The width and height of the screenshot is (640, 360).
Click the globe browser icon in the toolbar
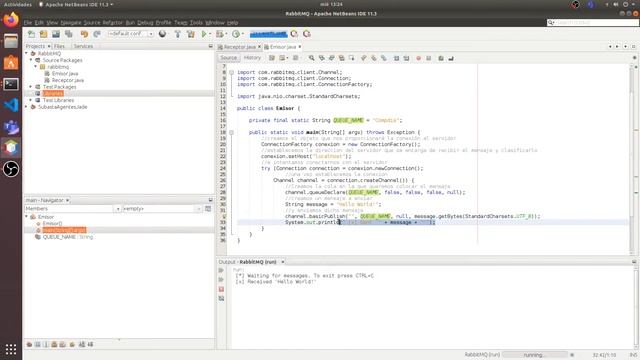[162, 34]
